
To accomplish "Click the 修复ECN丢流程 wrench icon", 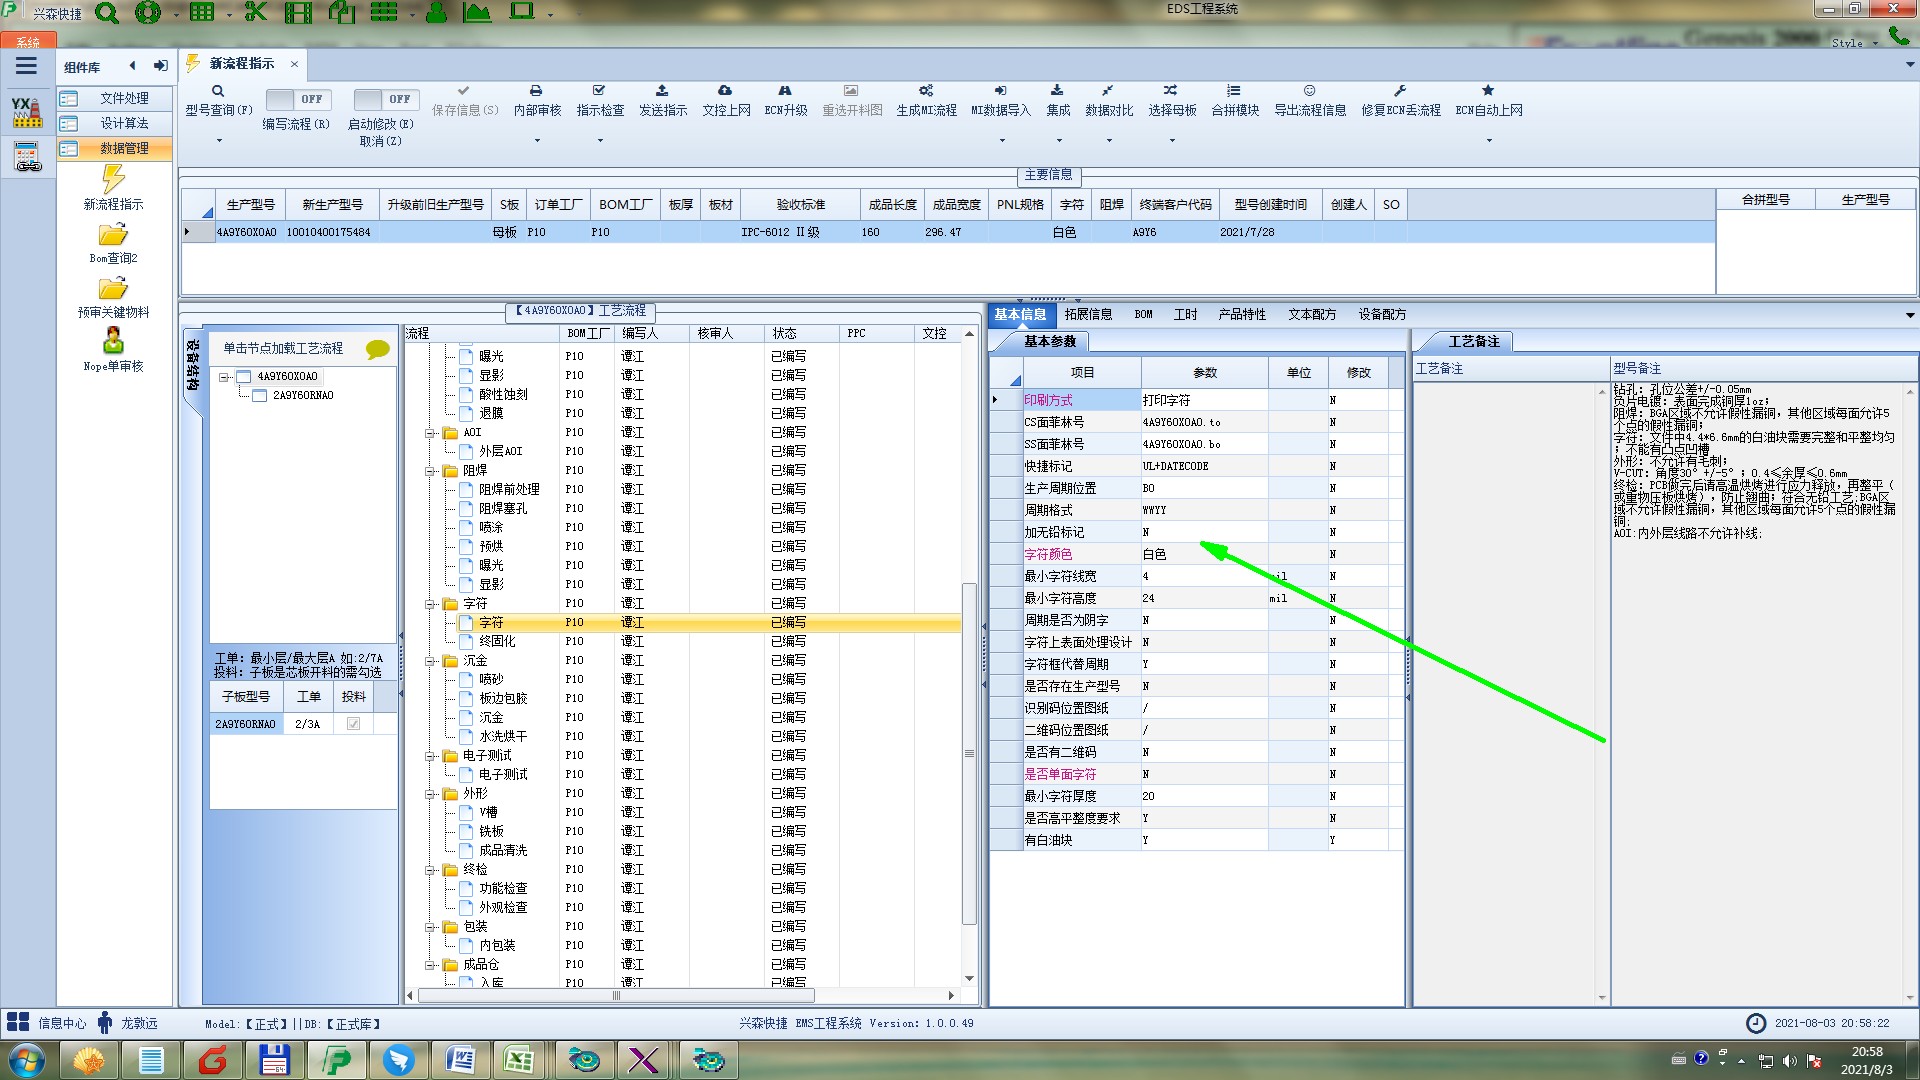I will click(x=1400, y=91).
